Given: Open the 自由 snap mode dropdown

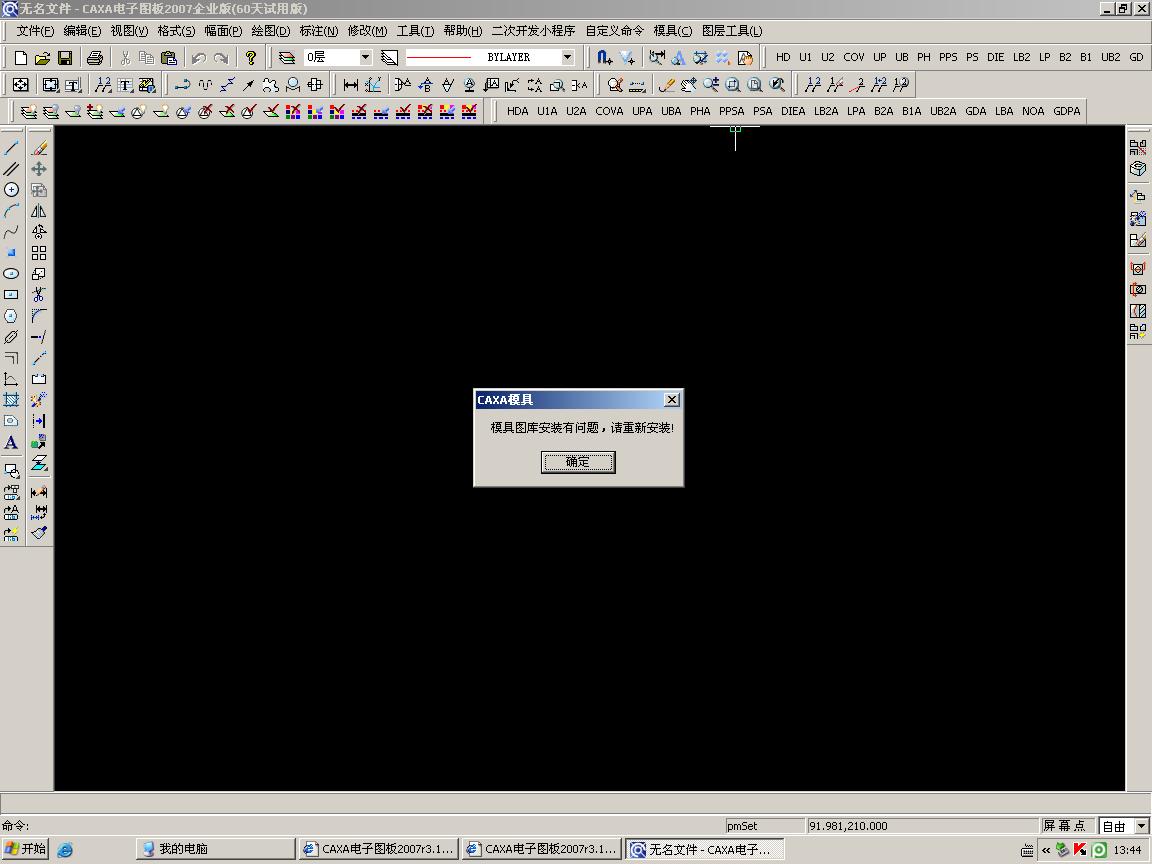Looking at the screenshot, I should tap(1141, 827).
